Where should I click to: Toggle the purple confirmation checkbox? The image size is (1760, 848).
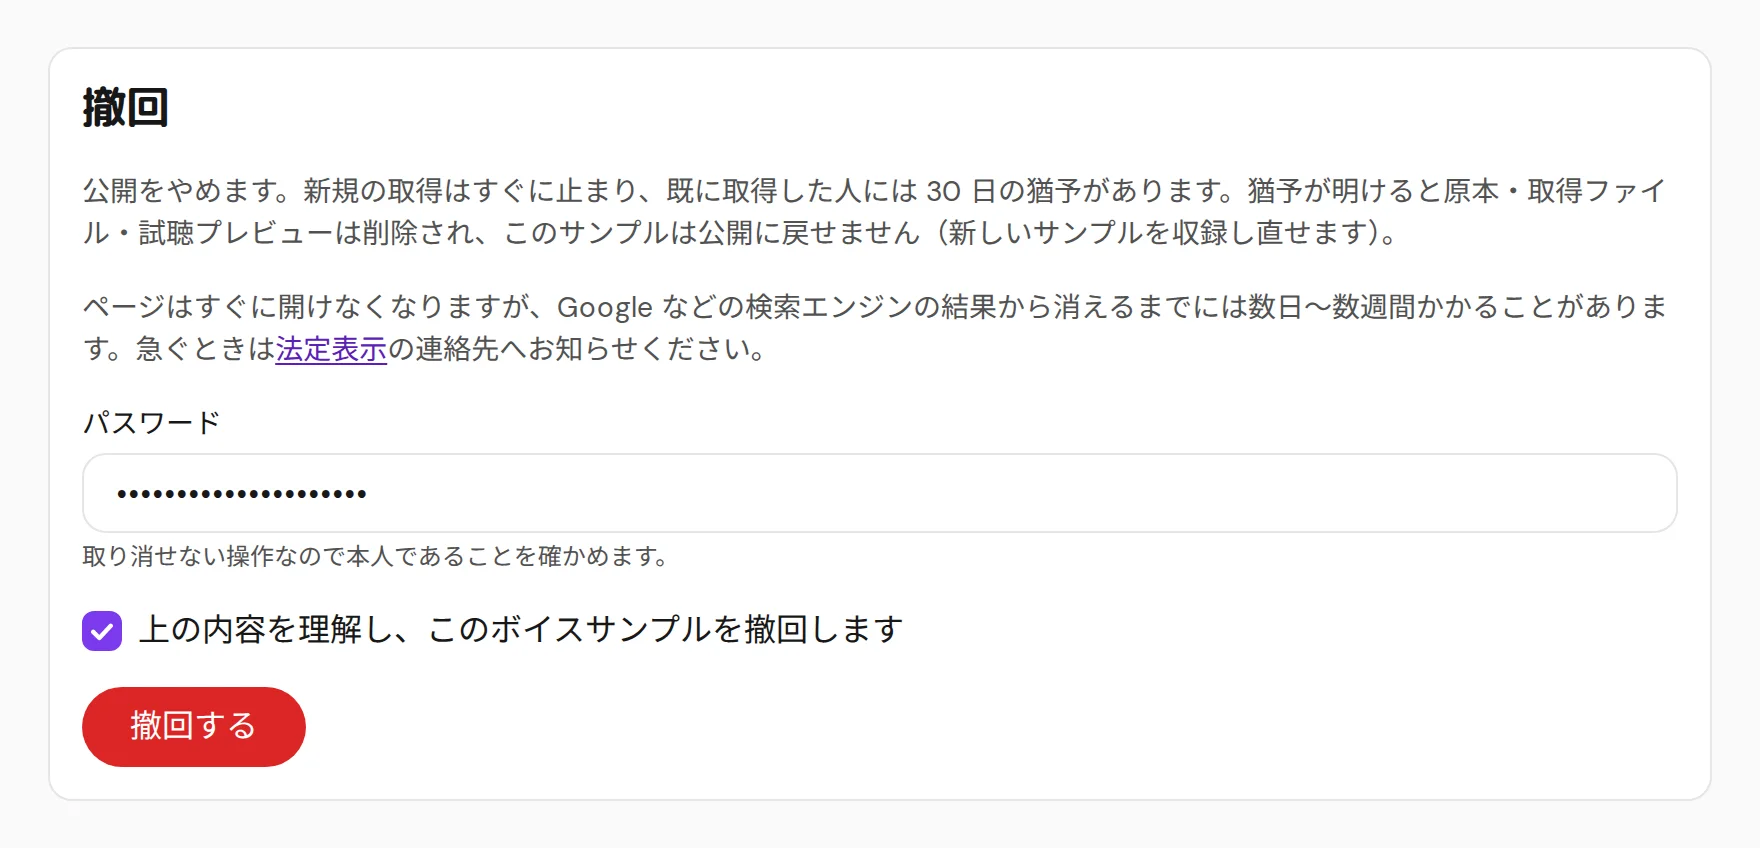pos(102,631)
